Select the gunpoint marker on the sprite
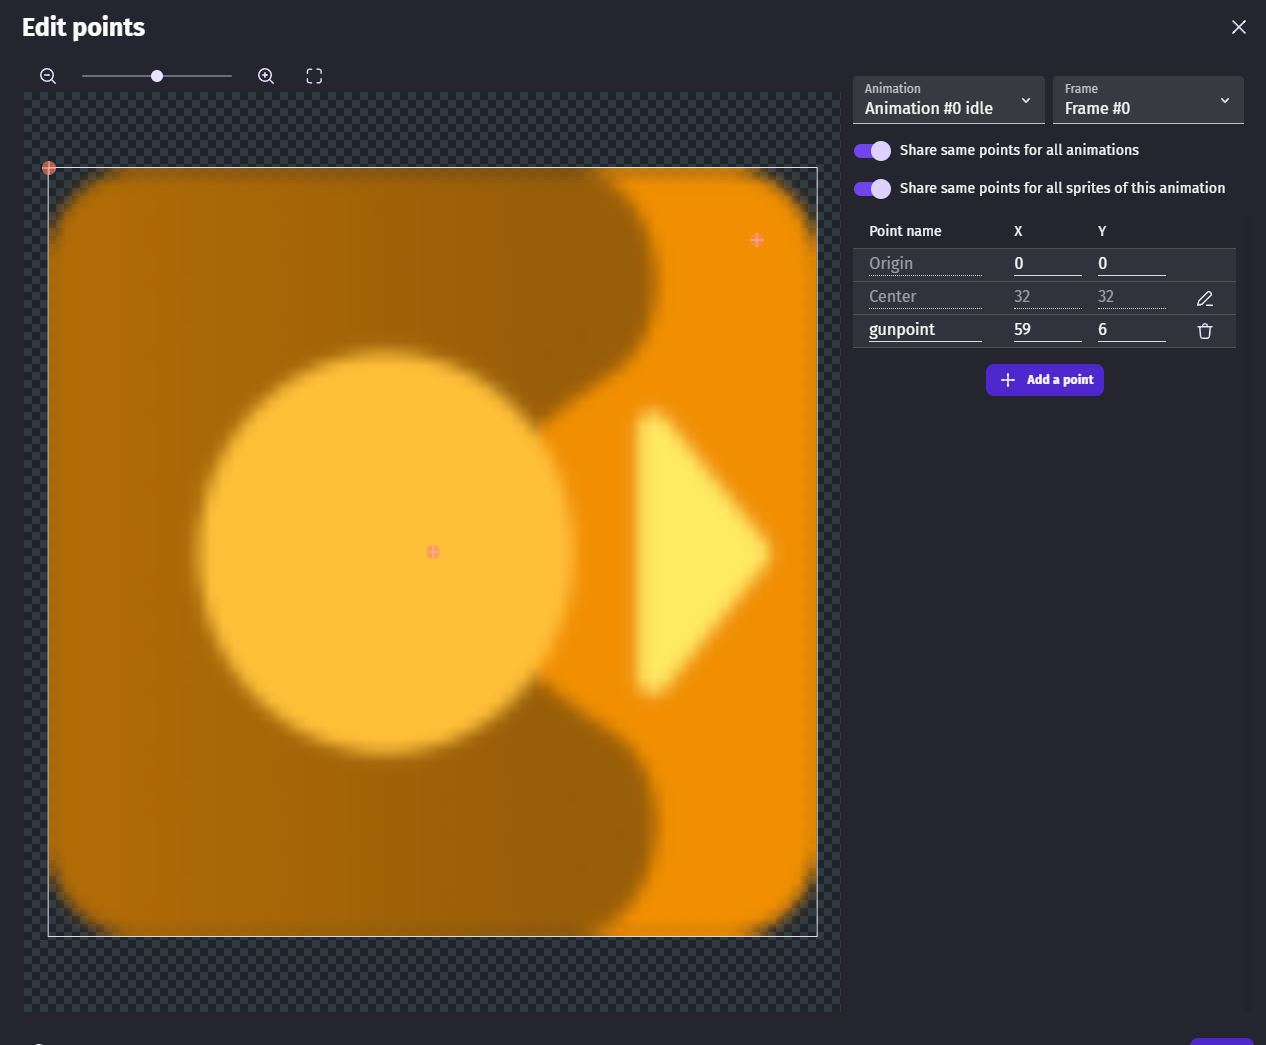This screenshot has width=1266, height=1045. click(x=757, y=240)
